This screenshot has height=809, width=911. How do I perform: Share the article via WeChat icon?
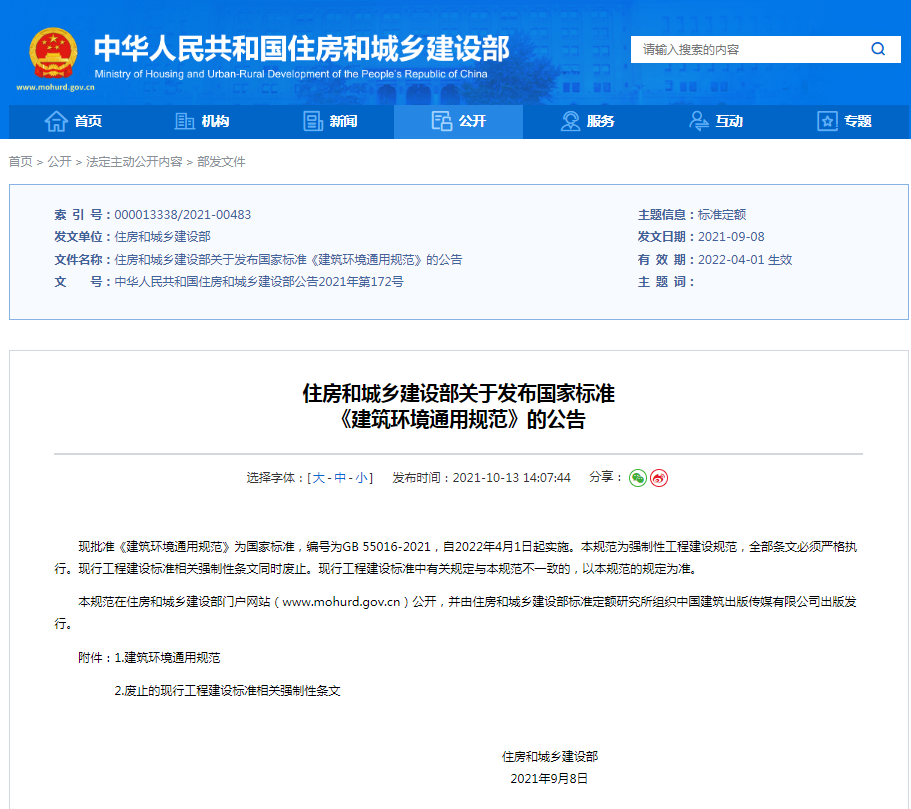(638, 478)
